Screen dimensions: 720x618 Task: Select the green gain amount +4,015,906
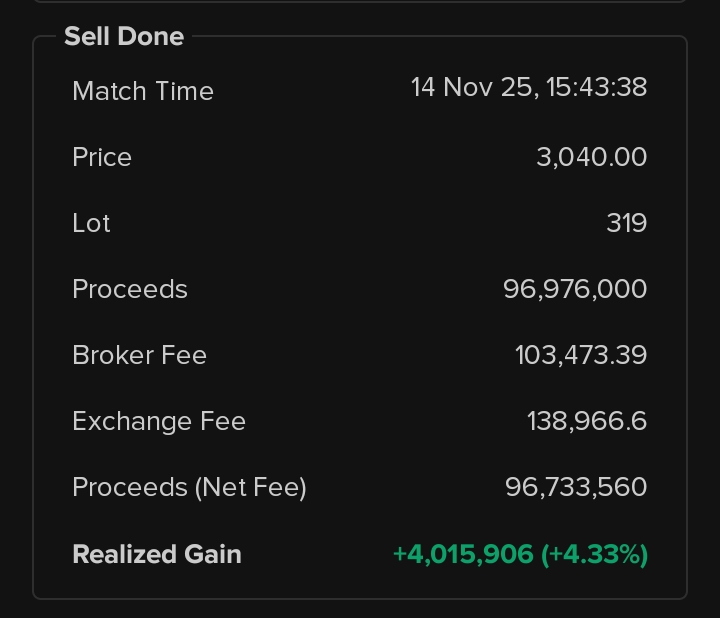click(463, 554)
